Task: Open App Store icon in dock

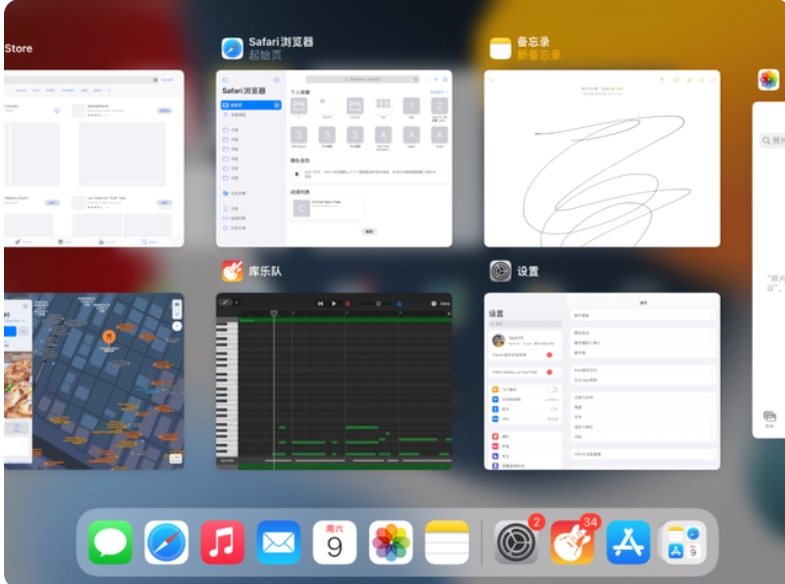Action: [628, 542]
